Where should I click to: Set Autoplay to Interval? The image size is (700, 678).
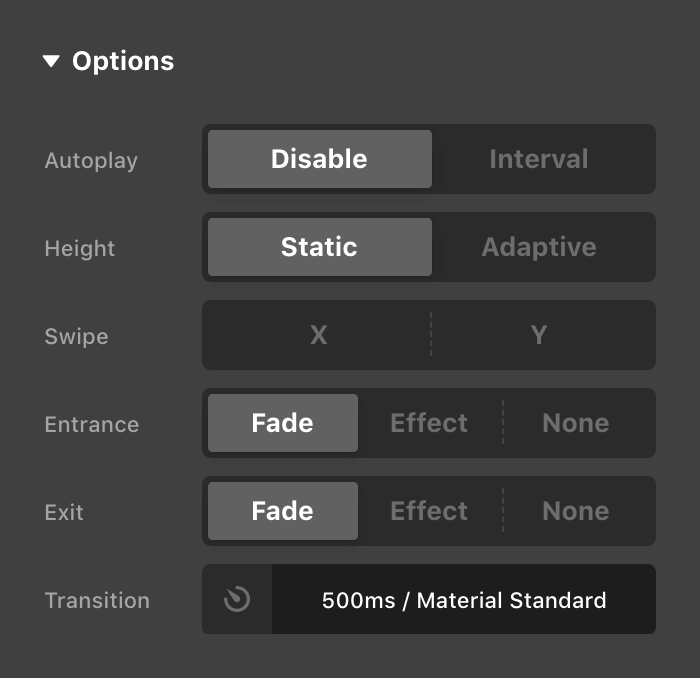(x=539, y=159)
